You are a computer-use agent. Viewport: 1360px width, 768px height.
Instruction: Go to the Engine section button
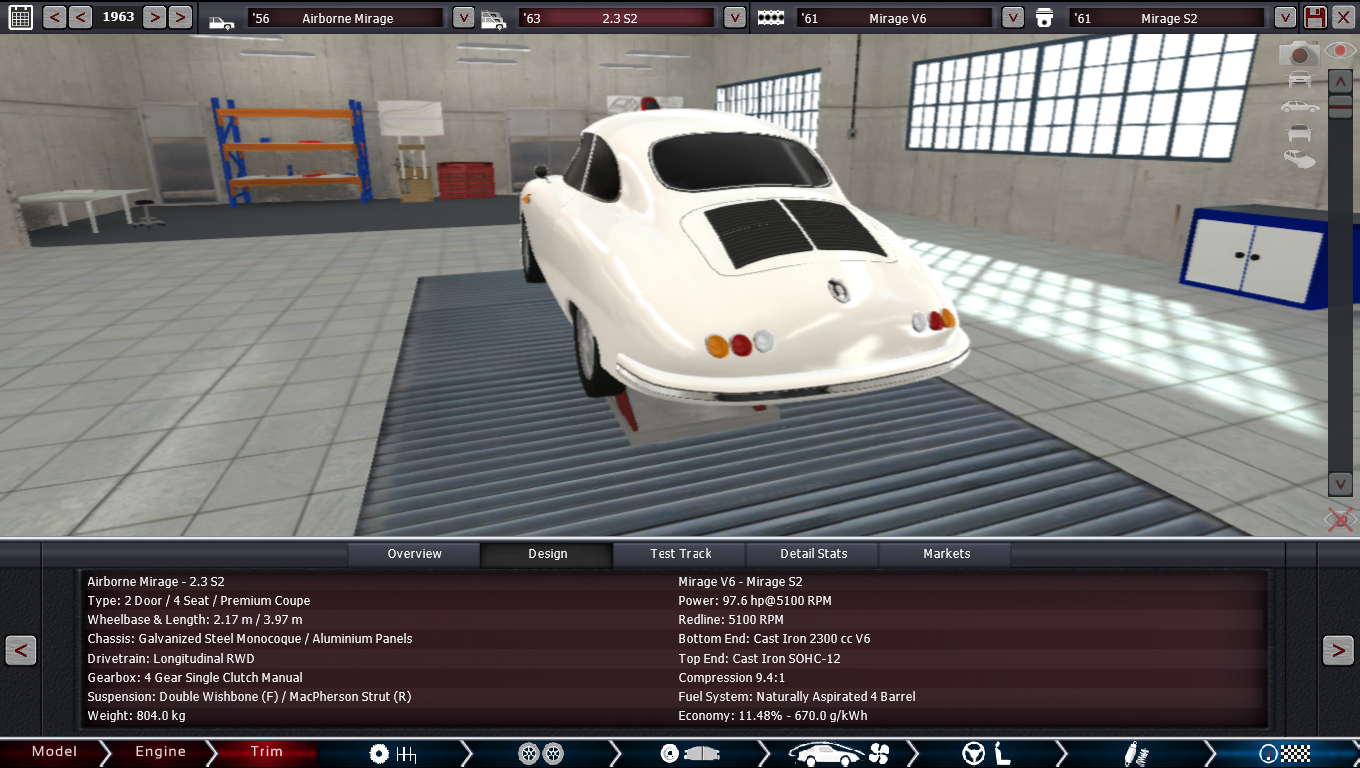pos(160,752)
